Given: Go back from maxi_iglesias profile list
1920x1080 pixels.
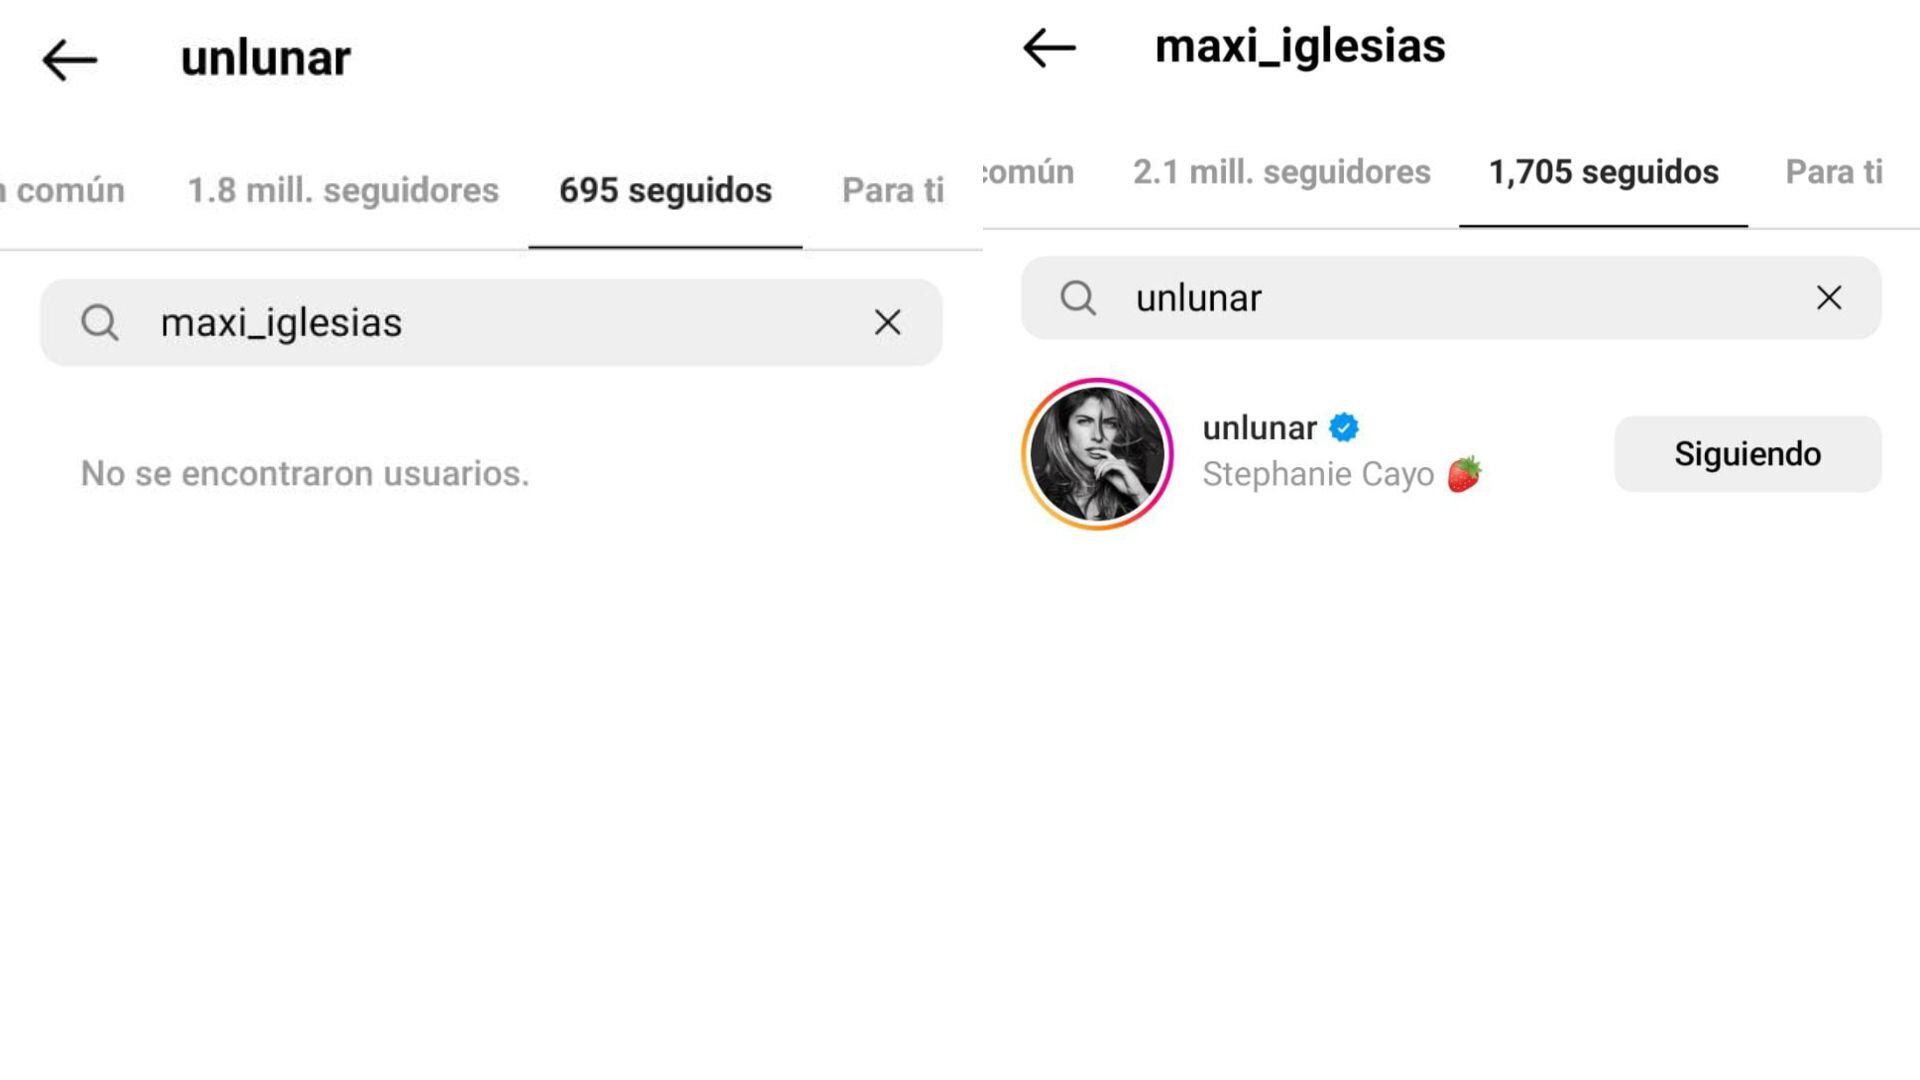Looking at the screenshot, I should tap(1049, 47).
